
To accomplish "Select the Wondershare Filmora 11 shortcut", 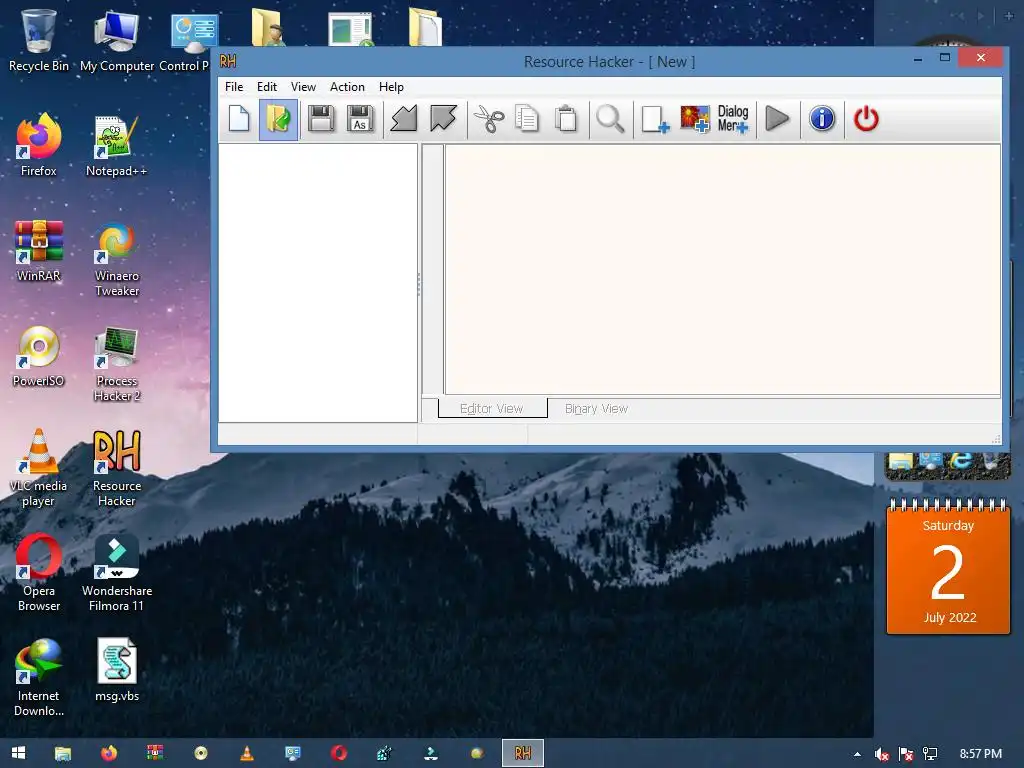I will [x=117, y=573].
